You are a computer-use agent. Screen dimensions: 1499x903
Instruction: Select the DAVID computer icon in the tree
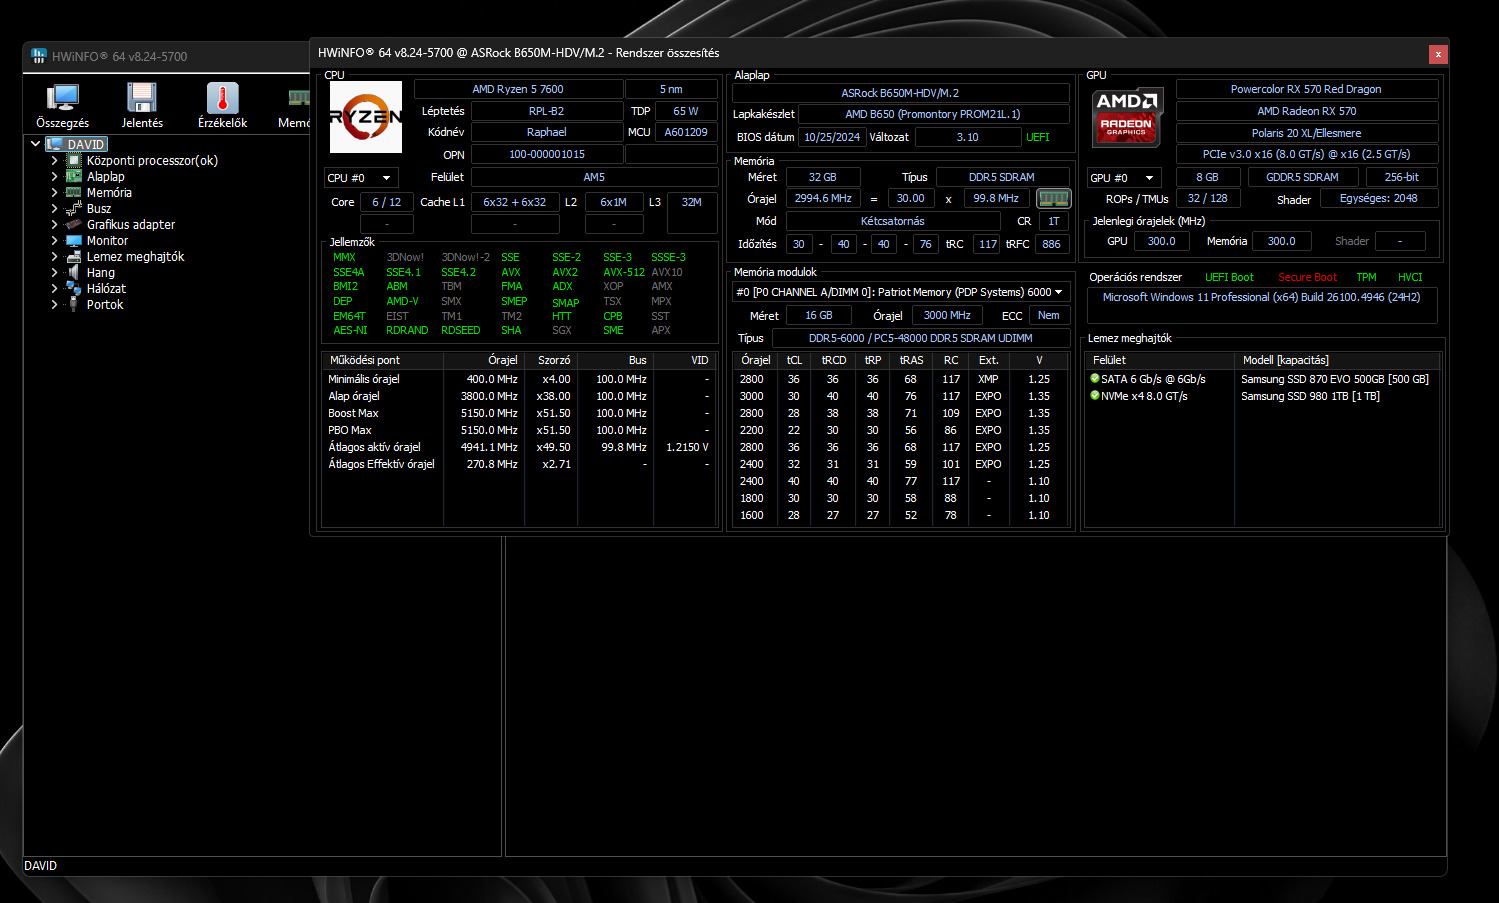(55, 144)
